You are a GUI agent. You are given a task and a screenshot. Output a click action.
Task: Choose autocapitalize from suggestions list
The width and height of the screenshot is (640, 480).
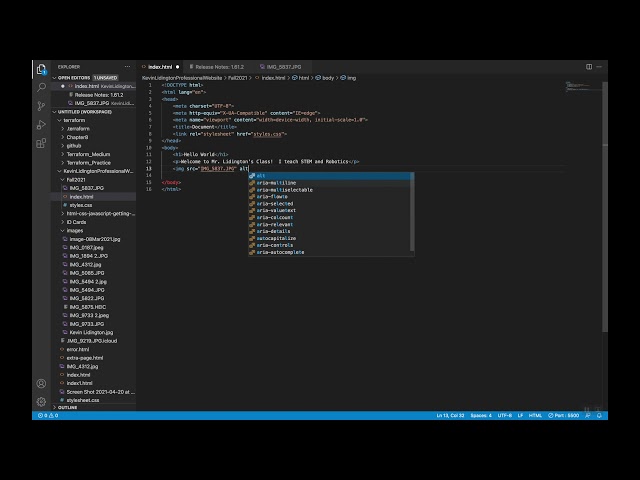click(330, 238)
